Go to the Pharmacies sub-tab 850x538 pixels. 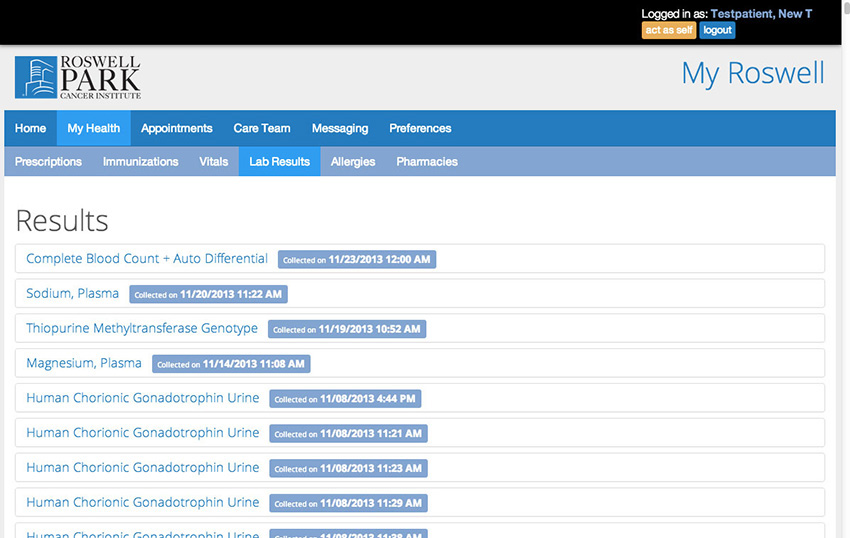coord(427,162)
